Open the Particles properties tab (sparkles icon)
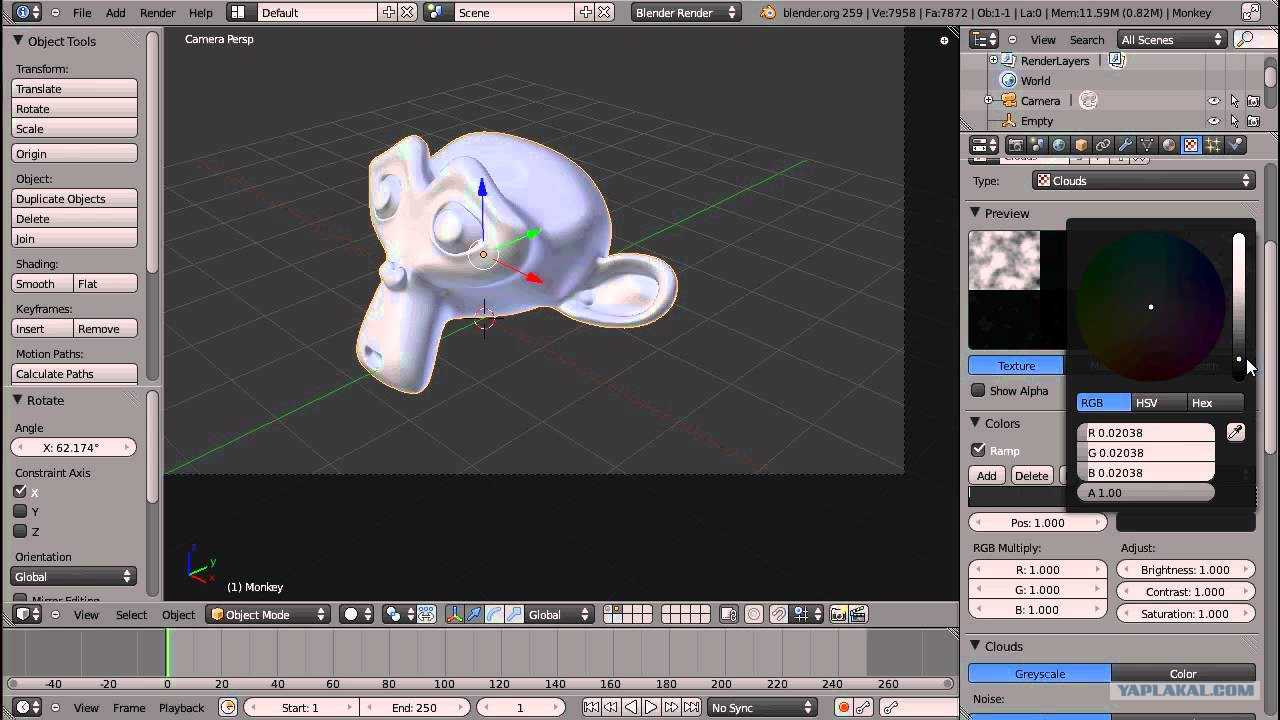The height and width of the screenshot is (720, 1280). point(1213,145)
